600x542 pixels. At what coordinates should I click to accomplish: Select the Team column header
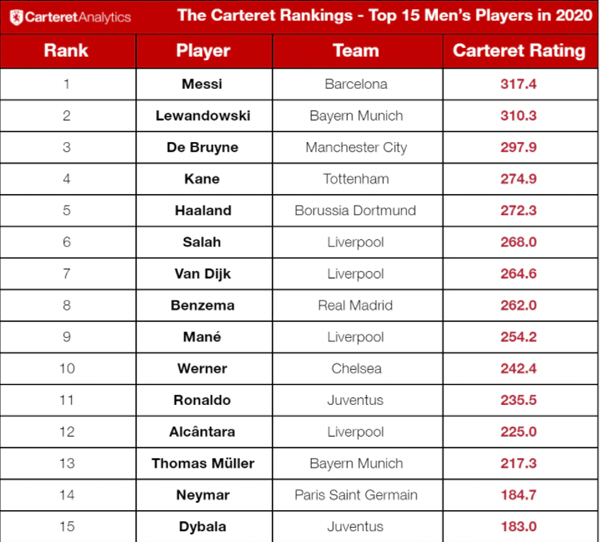click(x=356, y=51)
